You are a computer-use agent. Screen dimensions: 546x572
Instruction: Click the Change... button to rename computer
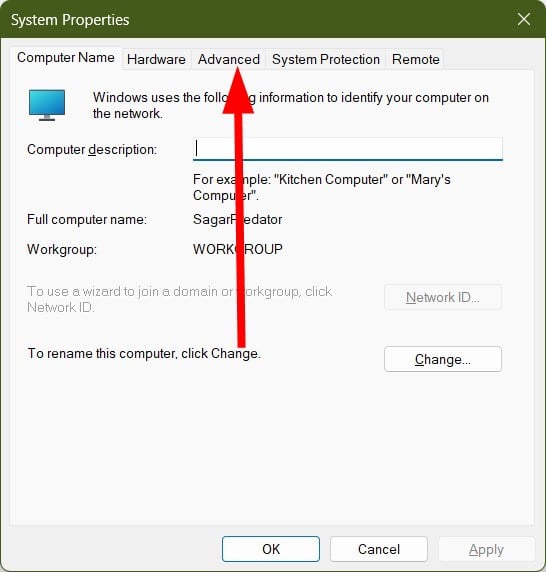pos(443,359)
